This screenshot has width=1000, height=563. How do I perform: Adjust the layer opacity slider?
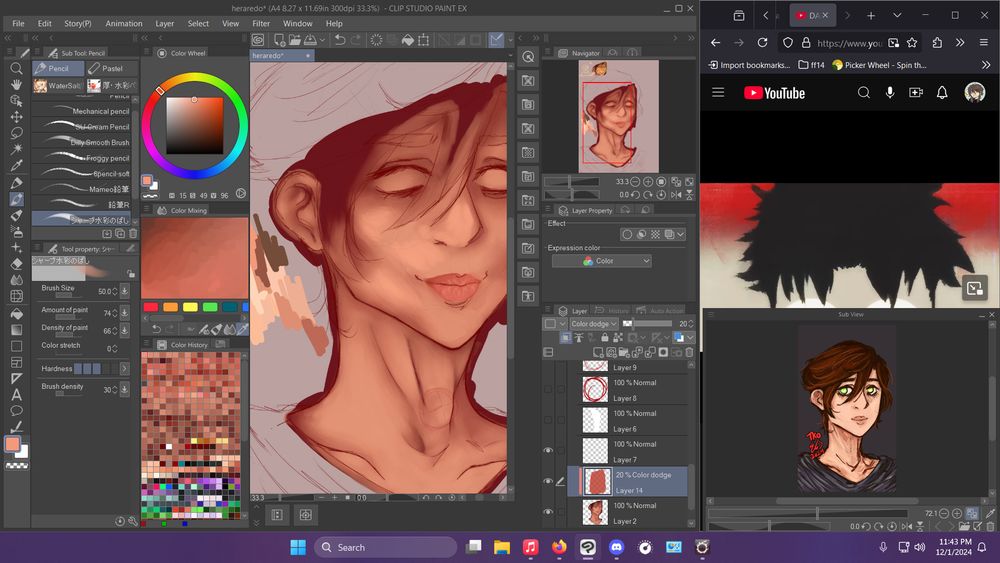[649, 323]
